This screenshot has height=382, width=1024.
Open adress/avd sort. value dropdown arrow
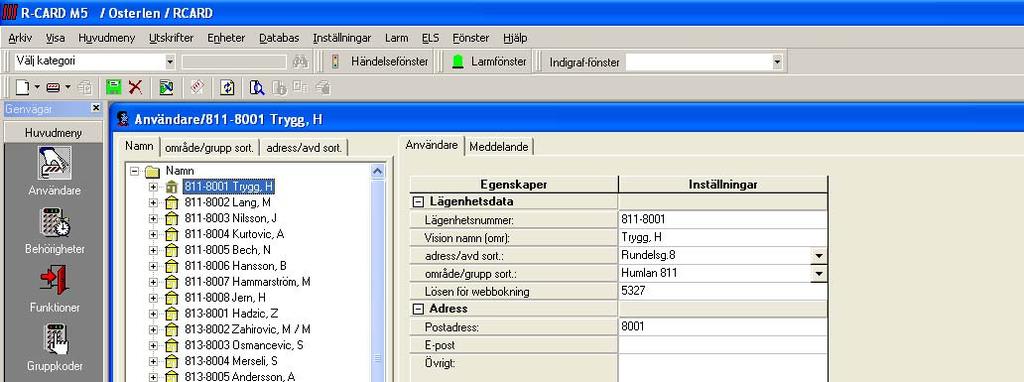819,256
